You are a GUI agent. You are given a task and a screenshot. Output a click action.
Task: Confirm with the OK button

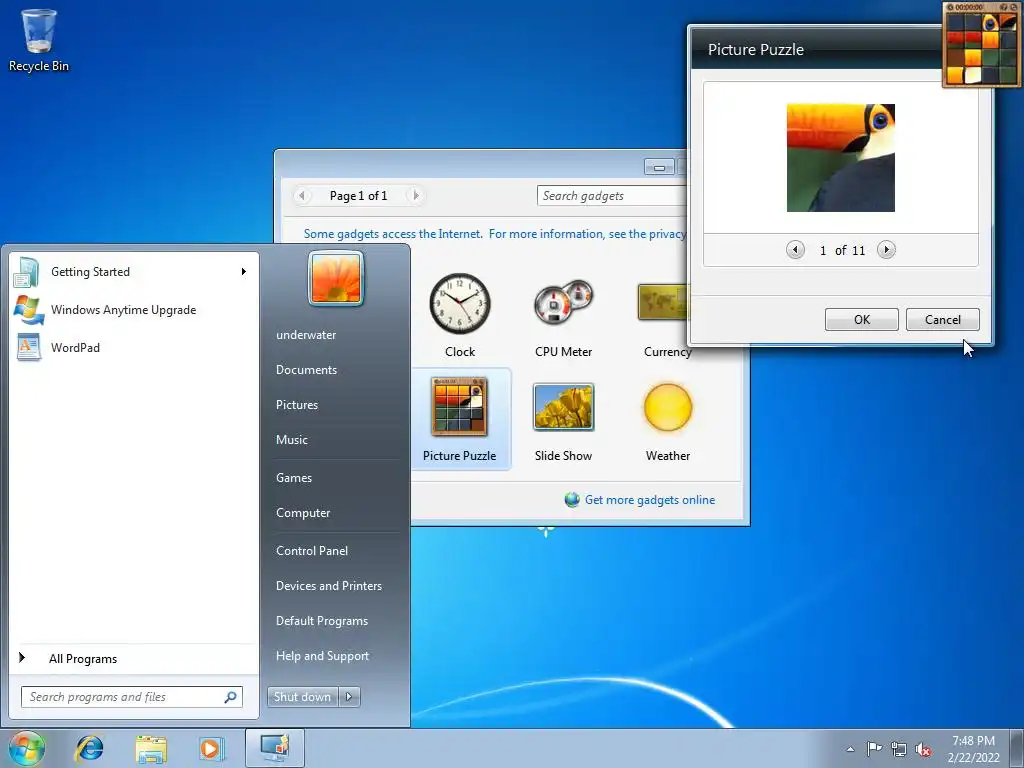[861, 319]
